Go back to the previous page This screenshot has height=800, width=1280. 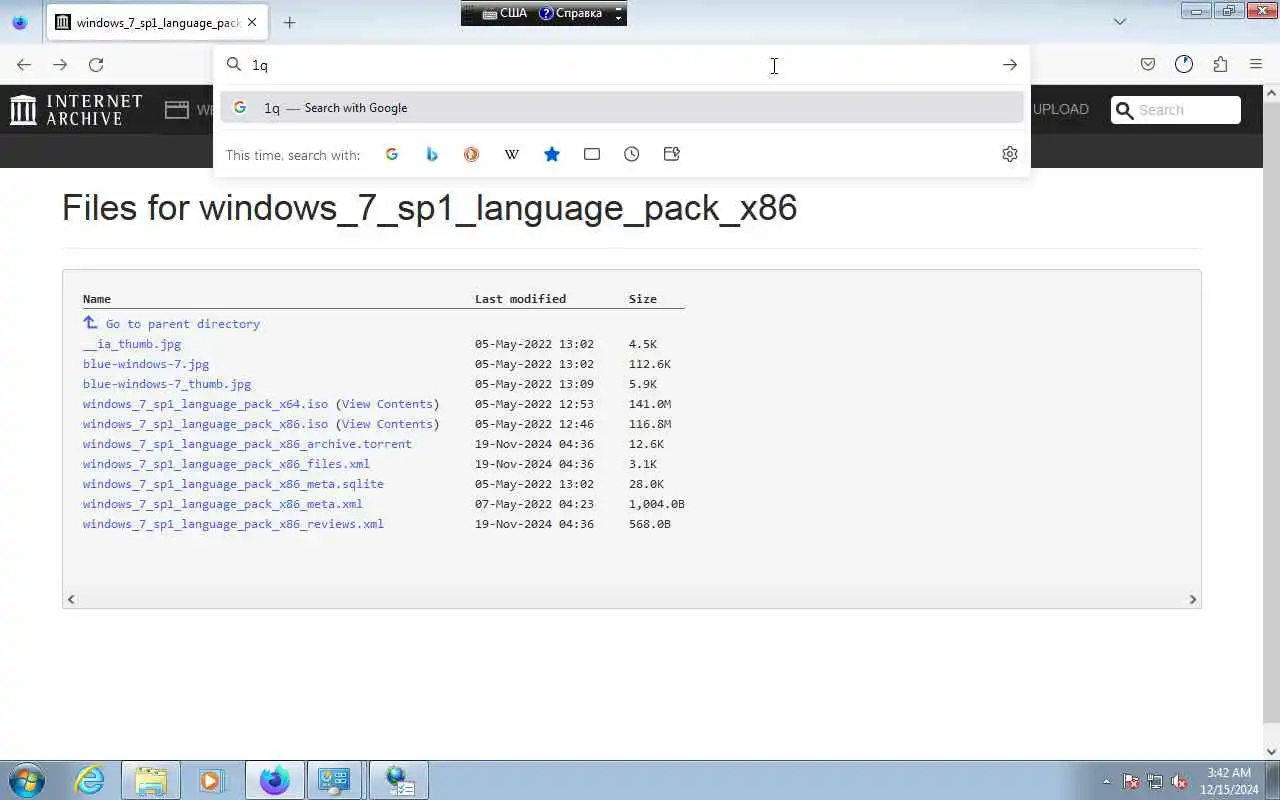pos(24,65)
